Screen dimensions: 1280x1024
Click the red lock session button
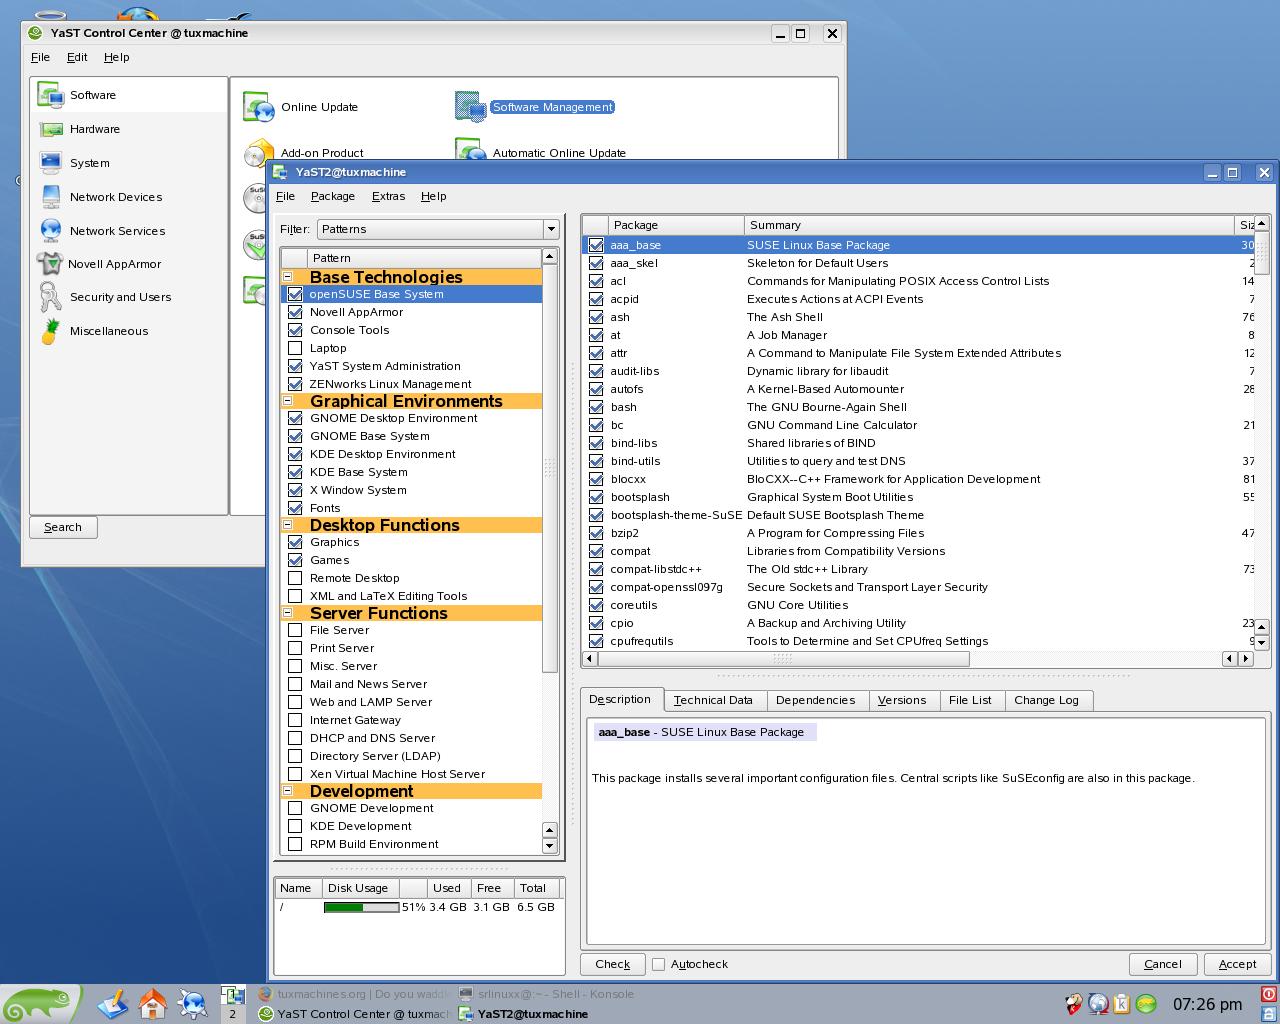(x=1269, y=994)
